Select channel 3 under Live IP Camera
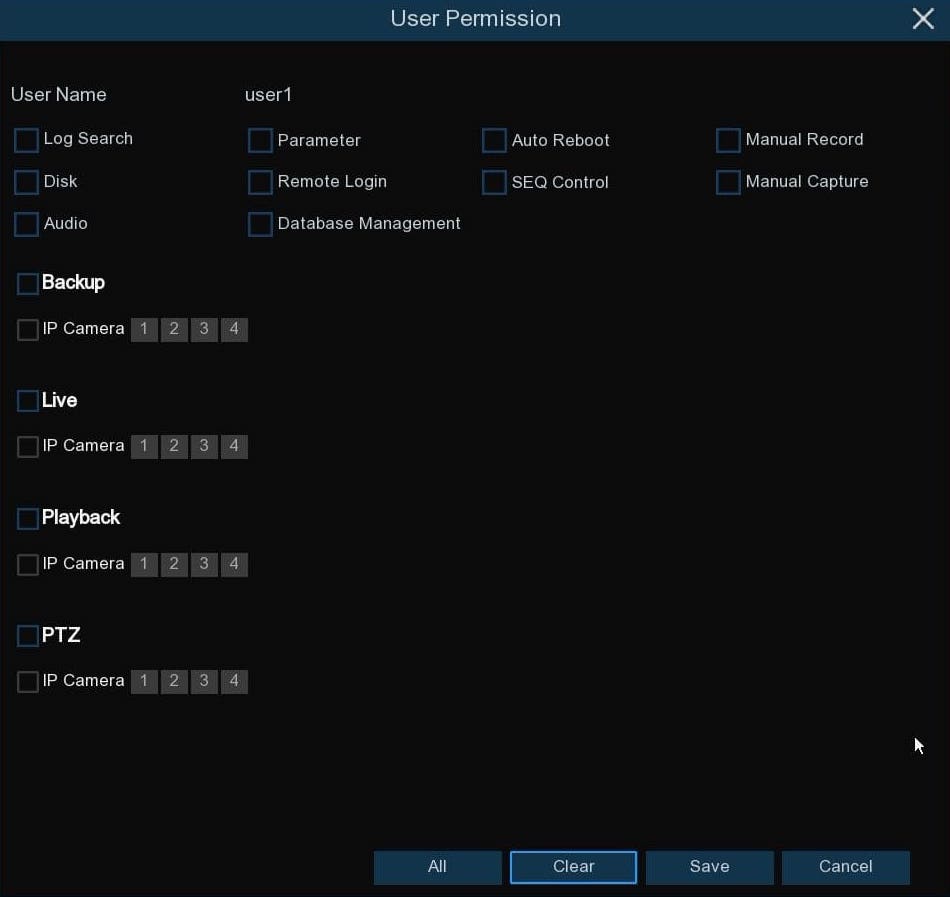950x897 pixels. click(204, 447)
